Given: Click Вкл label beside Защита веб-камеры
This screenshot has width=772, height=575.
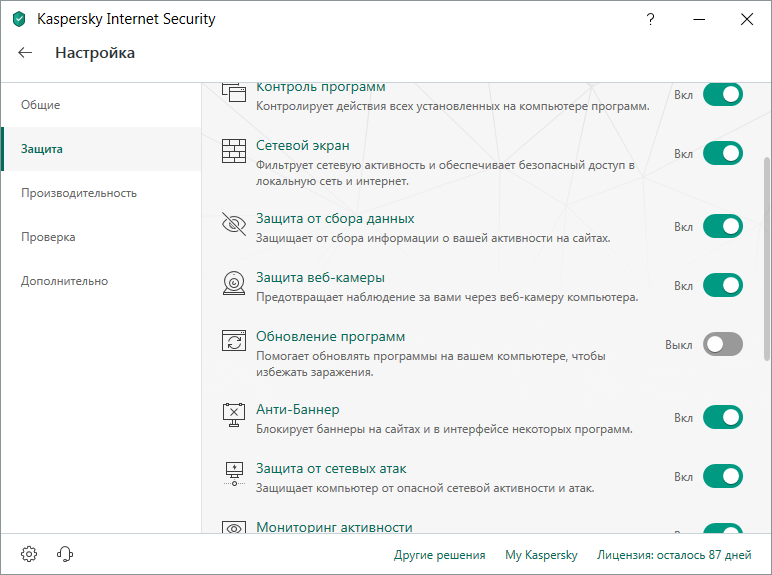Looking at the screenshot, I should (x=683, y=286).
